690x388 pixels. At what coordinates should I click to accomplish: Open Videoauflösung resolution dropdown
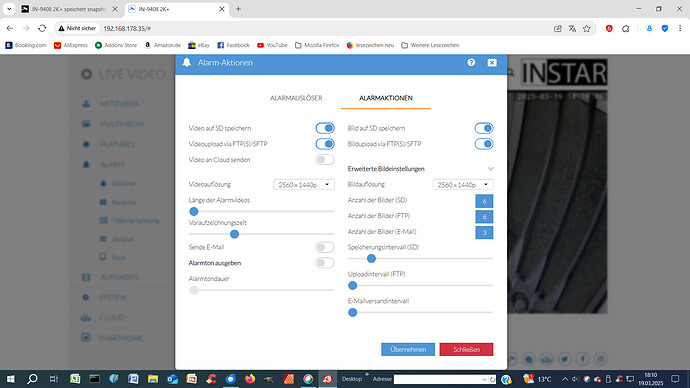[x=304, y=185]
